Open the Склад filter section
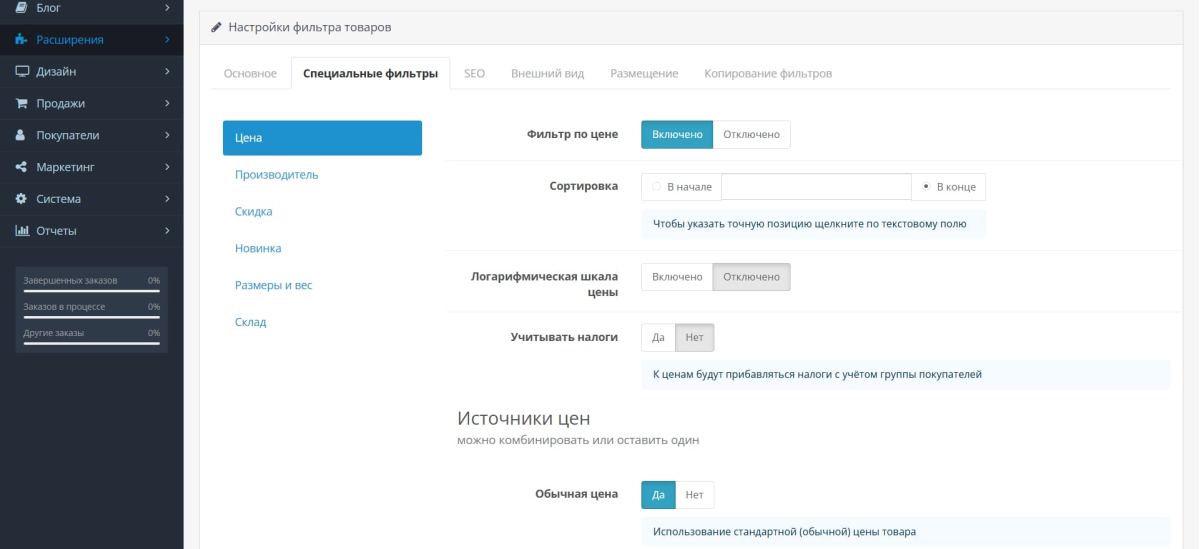The height and width of the screenshot is (549, 1200). pyautogui.click(x=322, y=322)
